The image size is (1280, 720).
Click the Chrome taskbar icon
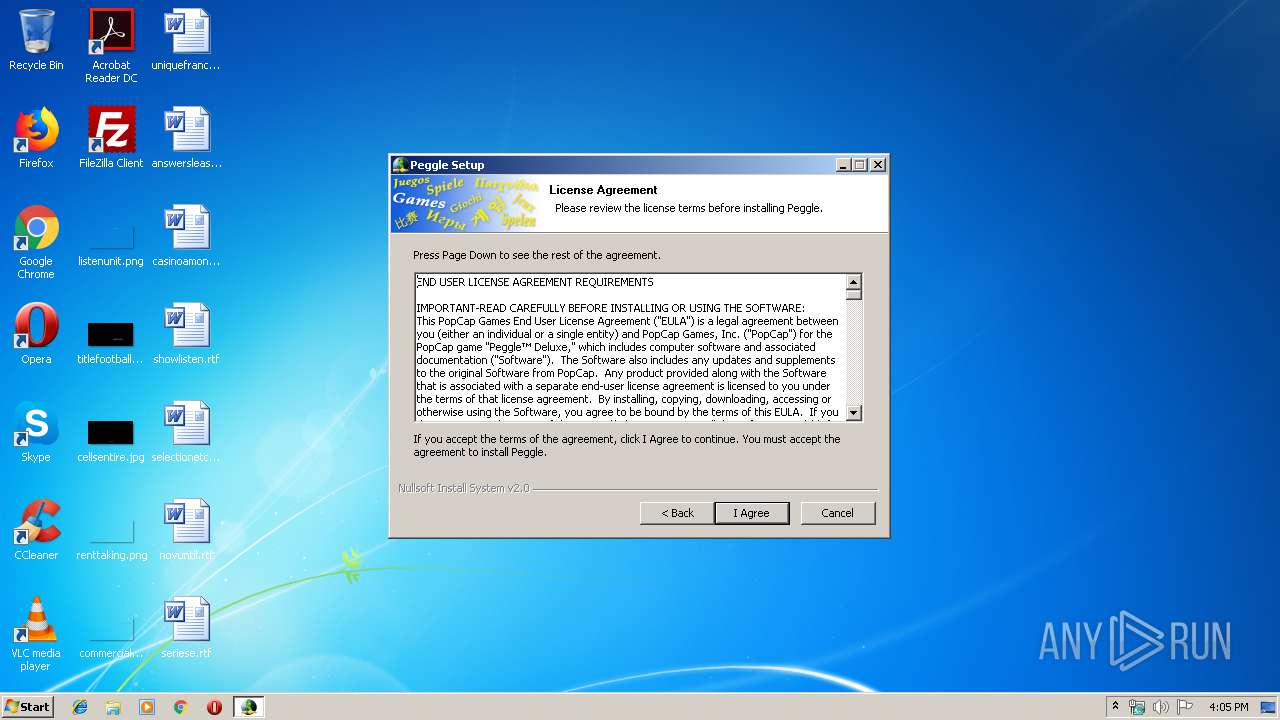coord(180,707)
